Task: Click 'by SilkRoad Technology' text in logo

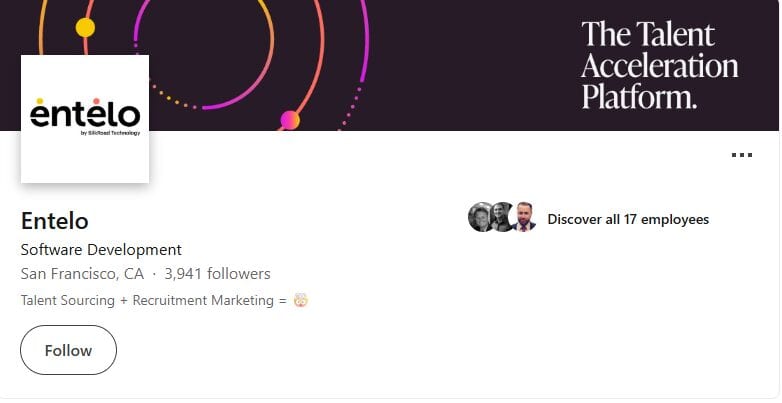Action: [110, 133]
